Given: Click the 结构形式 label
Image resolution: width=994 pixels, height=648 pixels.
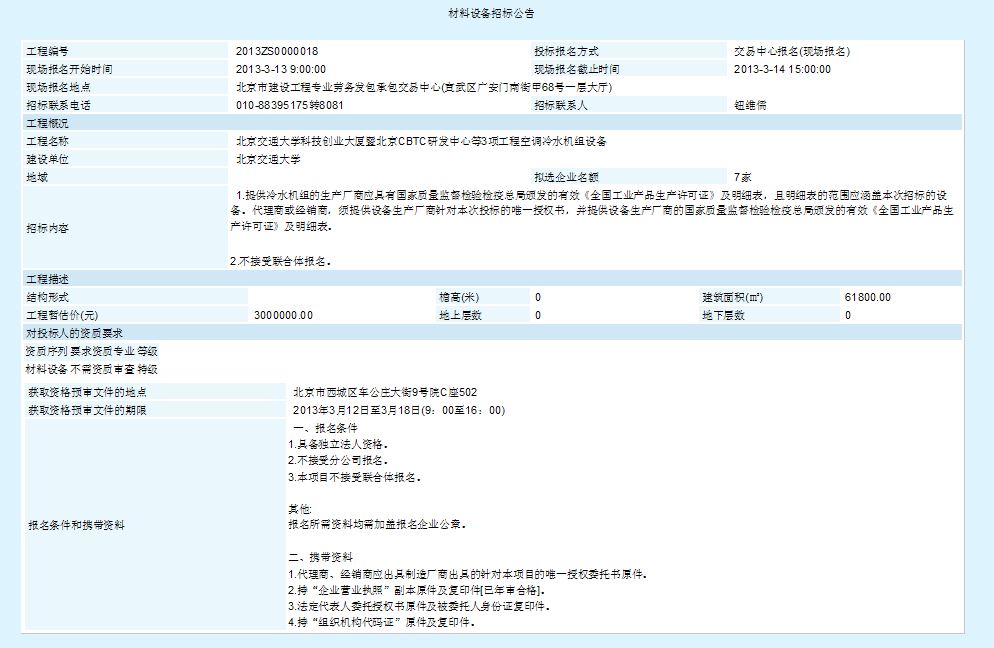Looking at the screenshot, I should 48,297.
